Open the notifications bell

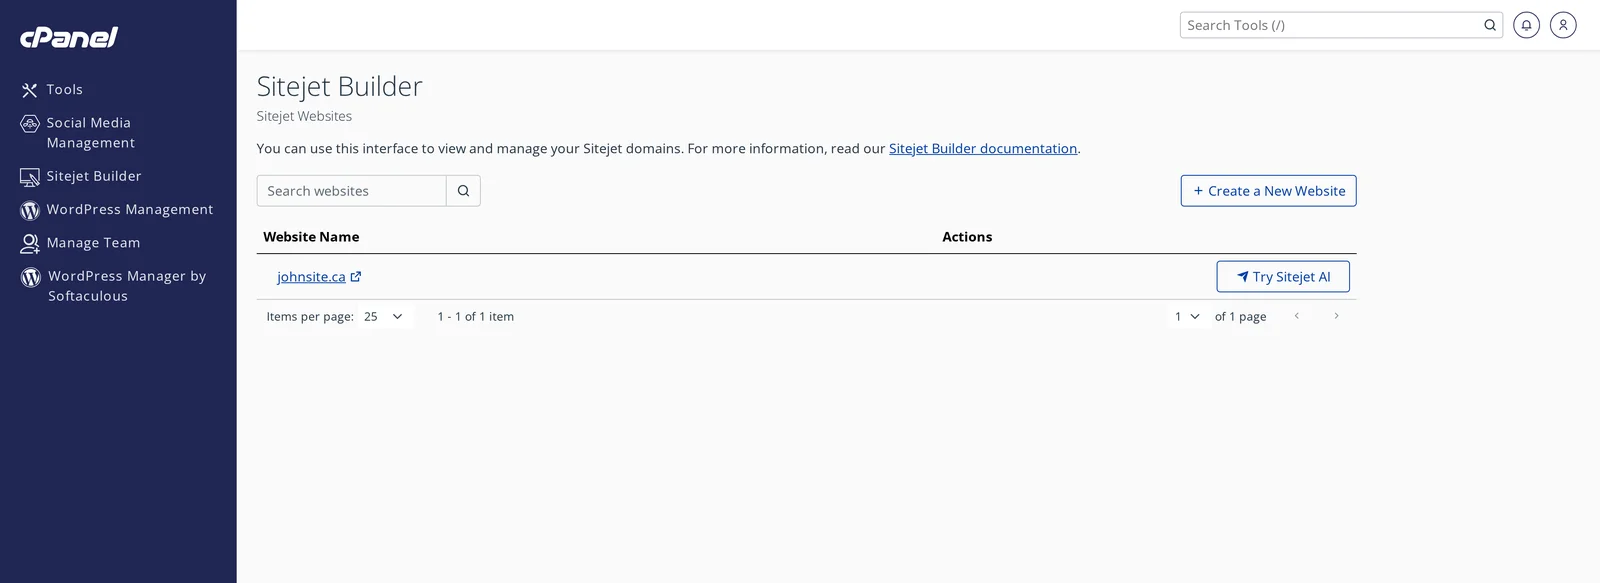point(1526,25)
